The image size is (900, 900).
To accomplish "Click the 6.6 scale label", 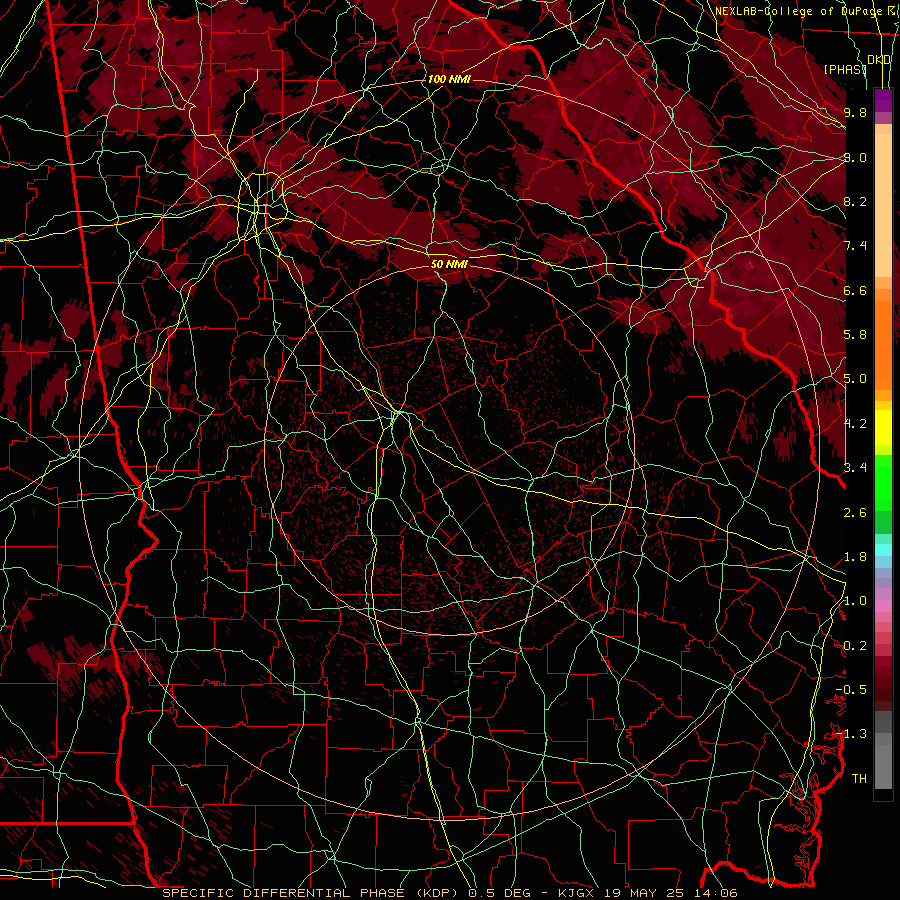I will pos(855,290).
